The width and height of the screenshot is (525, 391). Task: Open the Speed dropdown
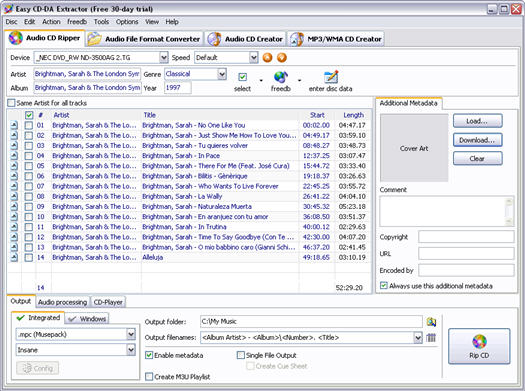click(x=254, y=58)
